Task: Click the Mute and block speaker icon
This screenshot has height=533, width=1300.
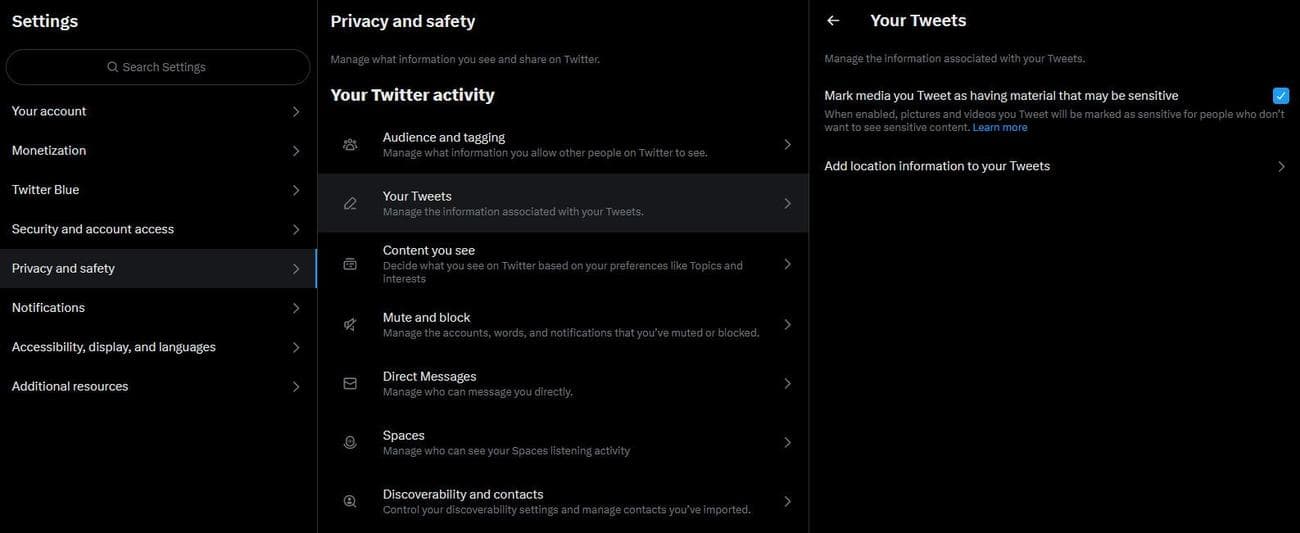Action: [350, 325]
